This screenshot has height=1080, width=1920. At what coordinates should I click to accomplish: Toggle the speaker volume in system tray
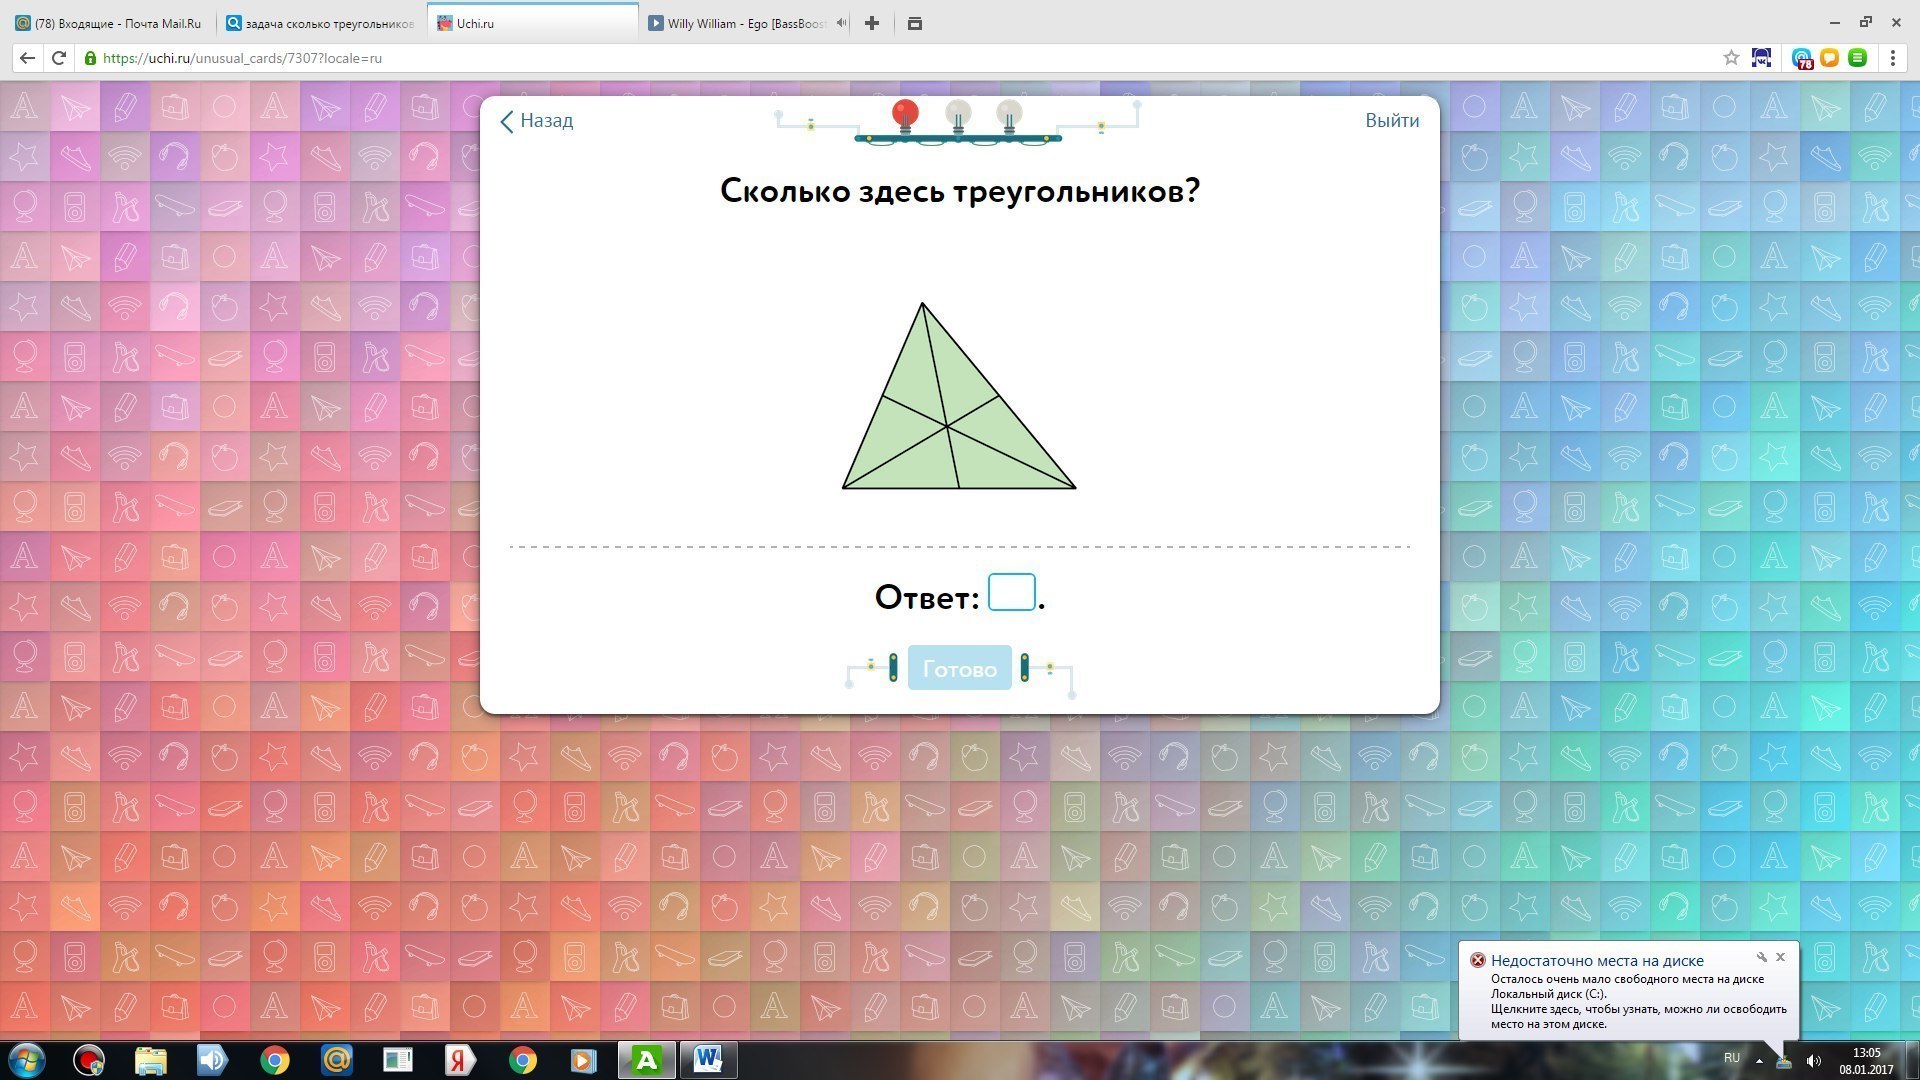click(x=1813, y=1058)
